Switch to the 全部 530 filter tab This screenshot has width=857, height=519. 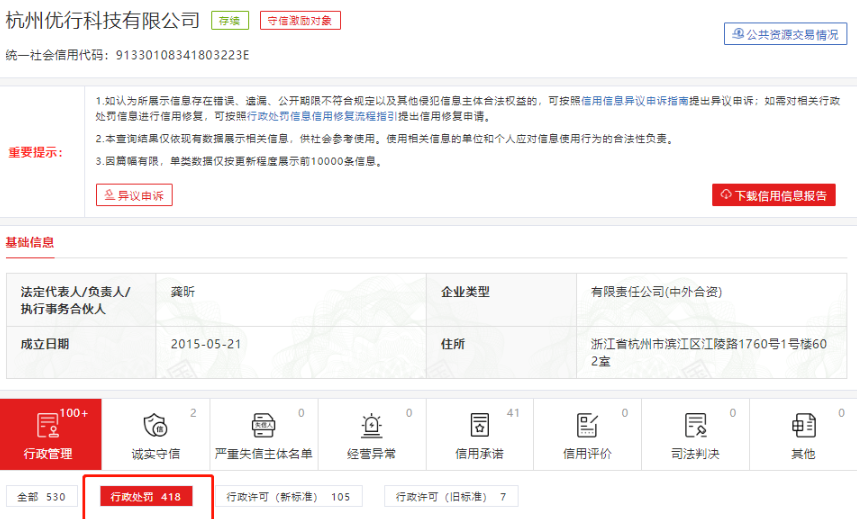pyautogui.click(x=41, y=497)
